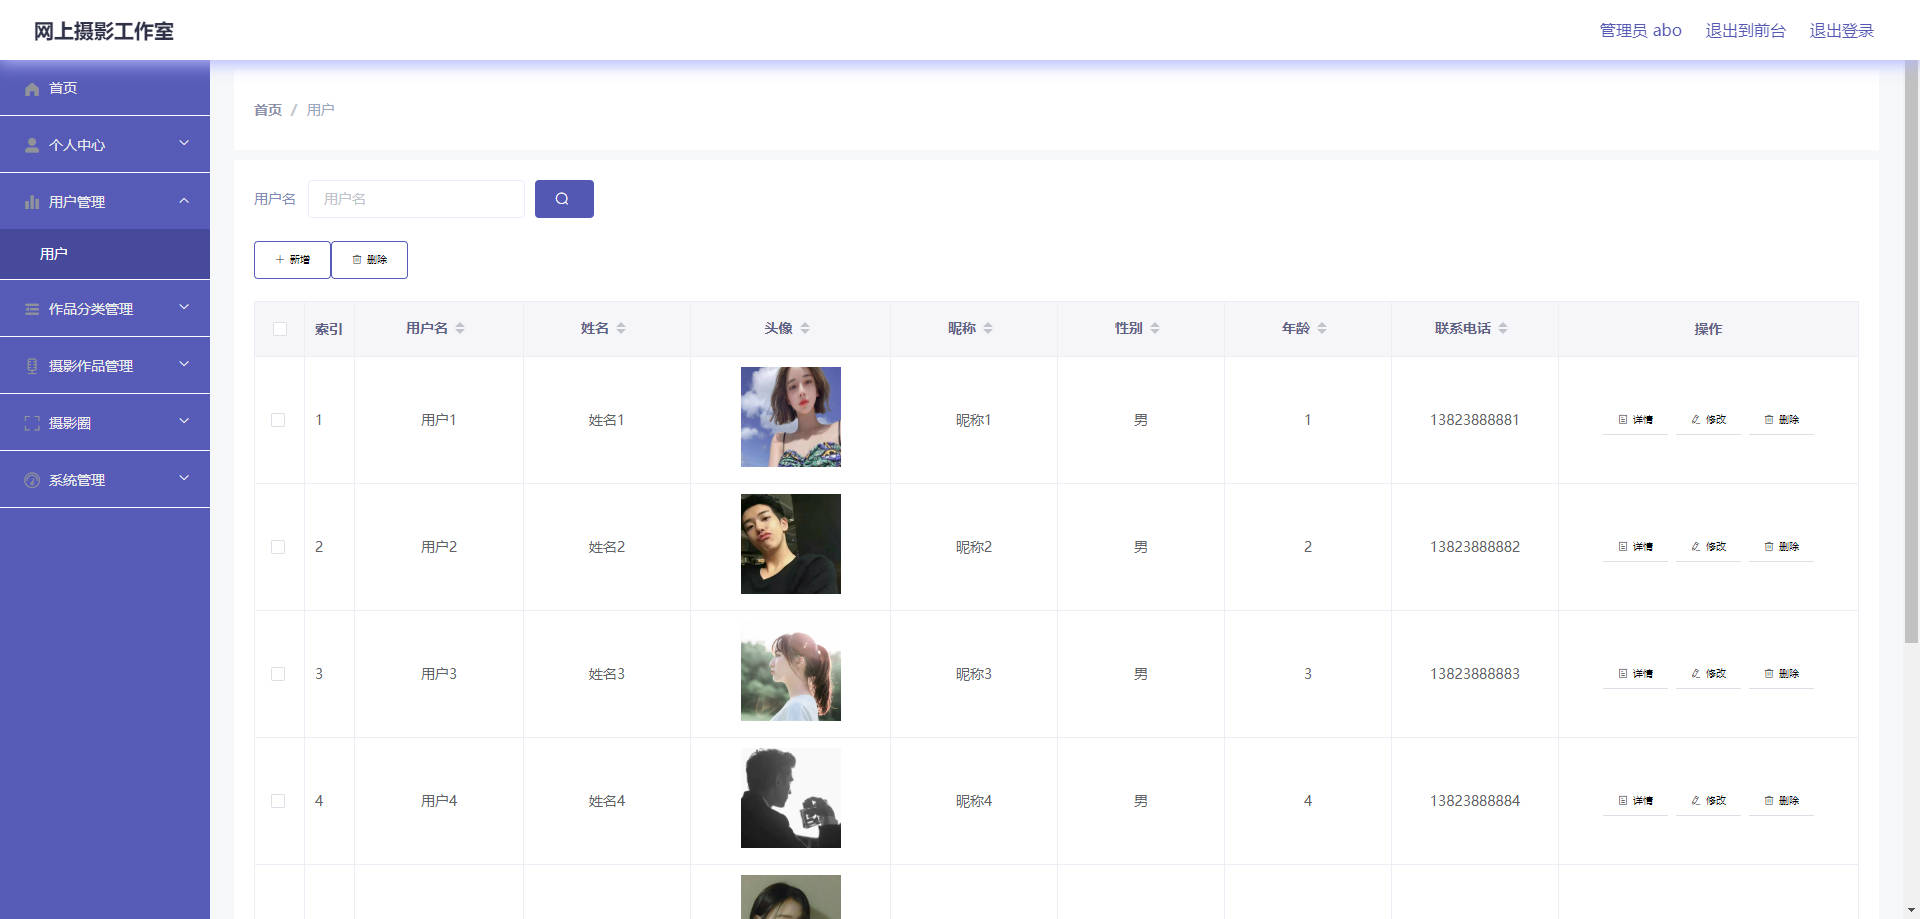Check the checkbox for row 用户4

point(278,801)
